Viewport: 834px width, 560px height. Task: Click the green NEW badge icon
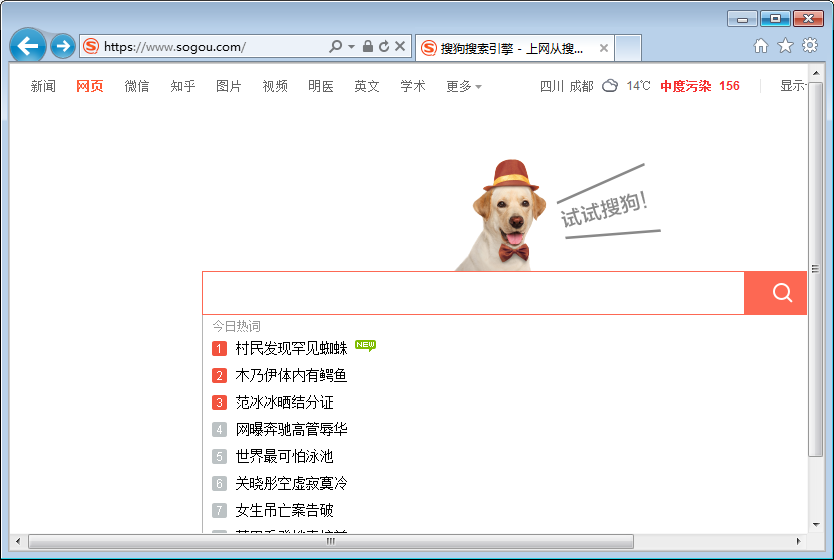(365, 346)
